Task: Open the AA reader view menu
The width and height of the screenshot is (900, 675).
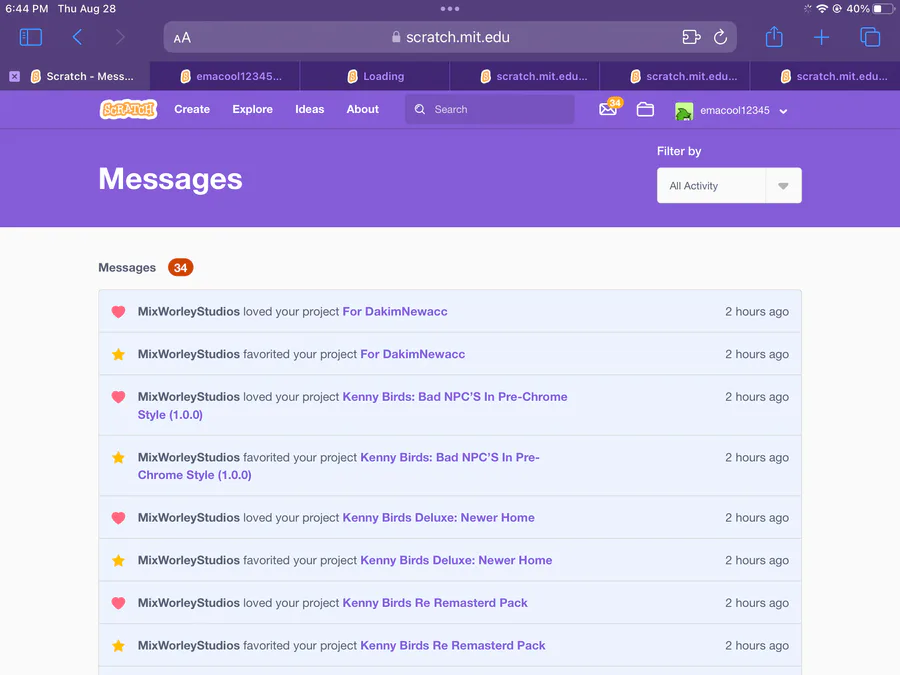Action: pyautogui.click(x=182, y=38)
